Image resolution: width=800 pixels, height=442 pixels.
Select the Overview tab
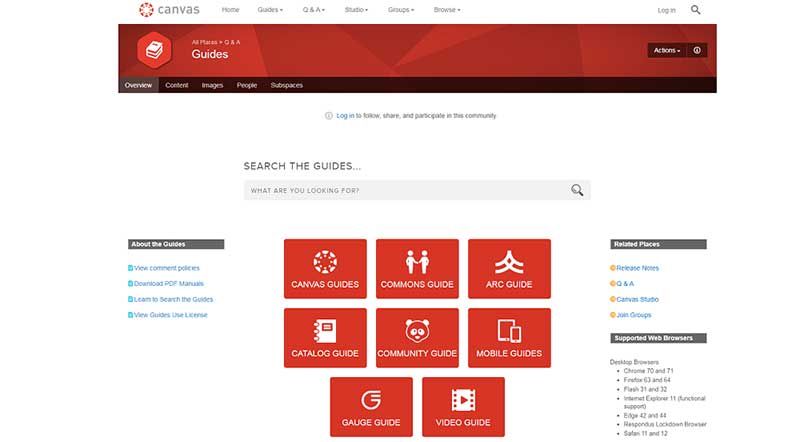[138, 85]
